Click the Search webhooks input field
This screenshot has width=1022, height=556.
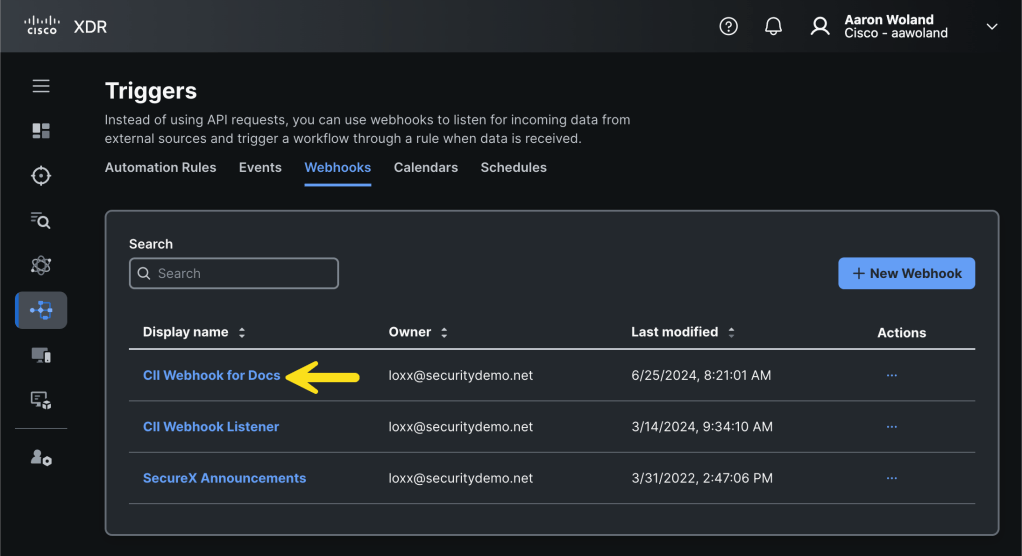[234, 273]
